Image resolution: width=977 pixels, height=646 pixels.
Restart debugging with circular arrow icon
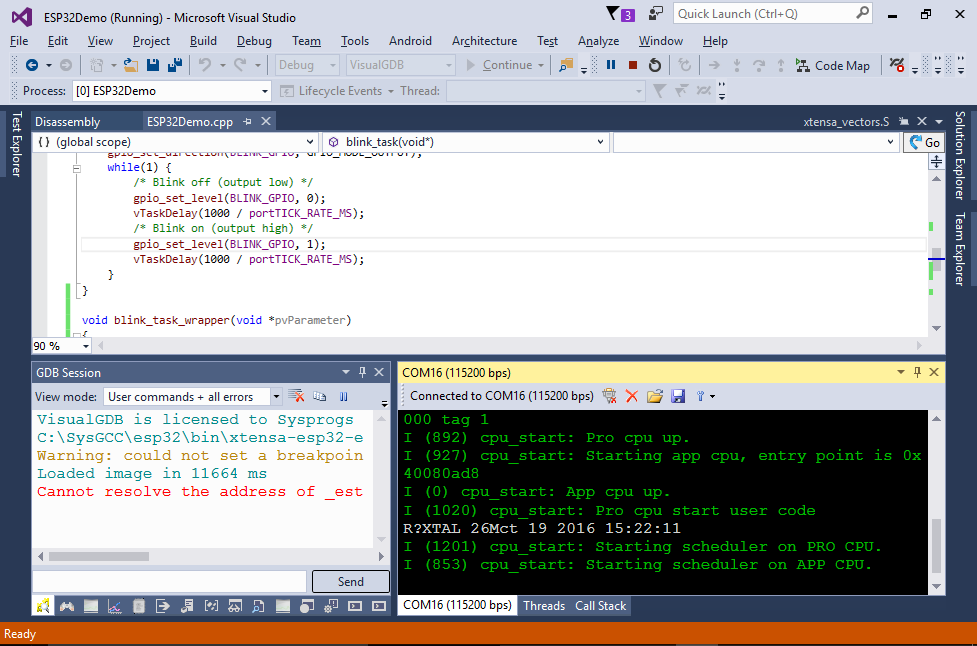(655, 65)
